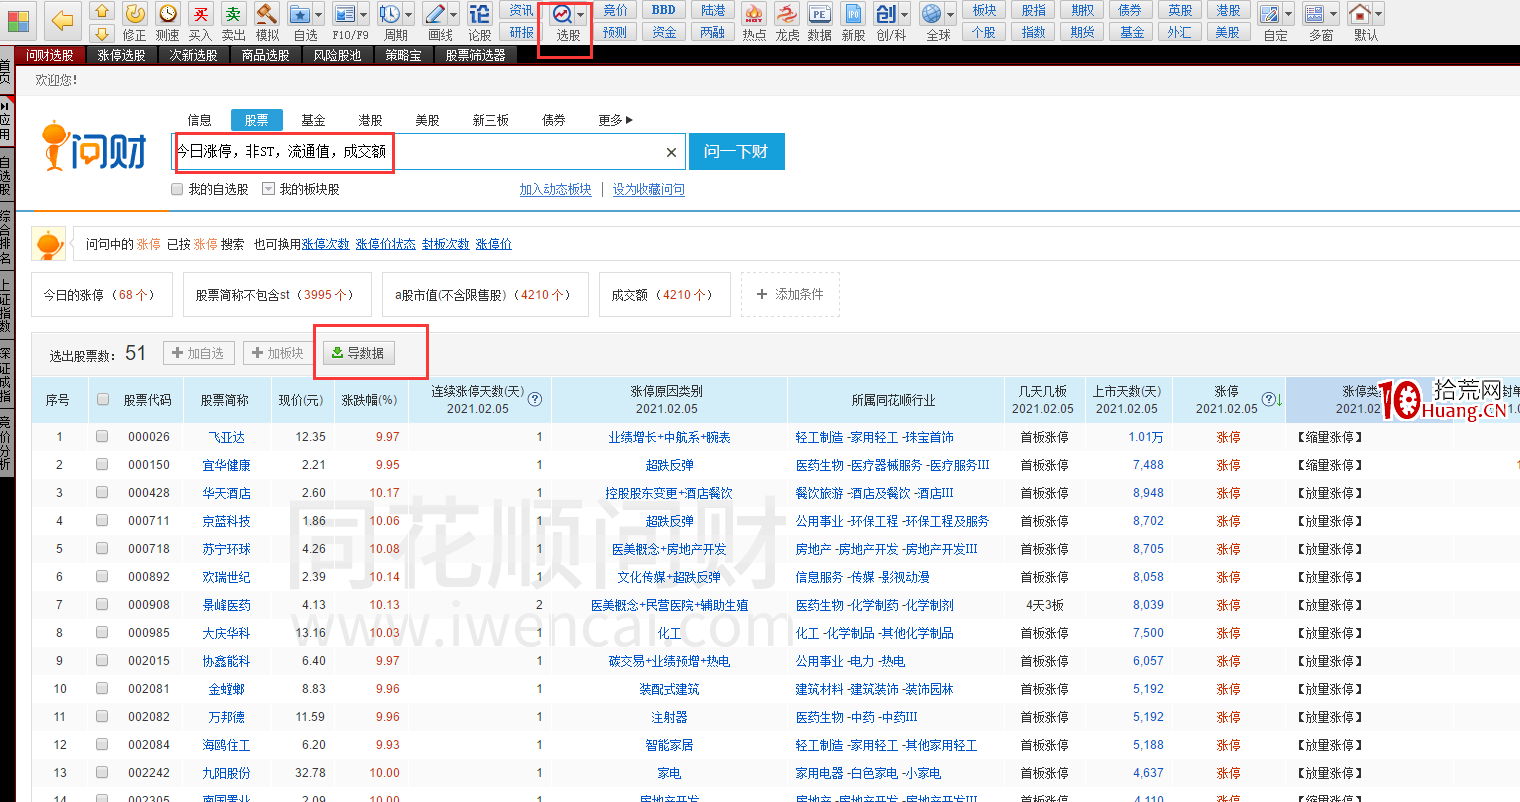Clear the search box with X icon
Screen dimensions: 1520x802
(671, 152)
